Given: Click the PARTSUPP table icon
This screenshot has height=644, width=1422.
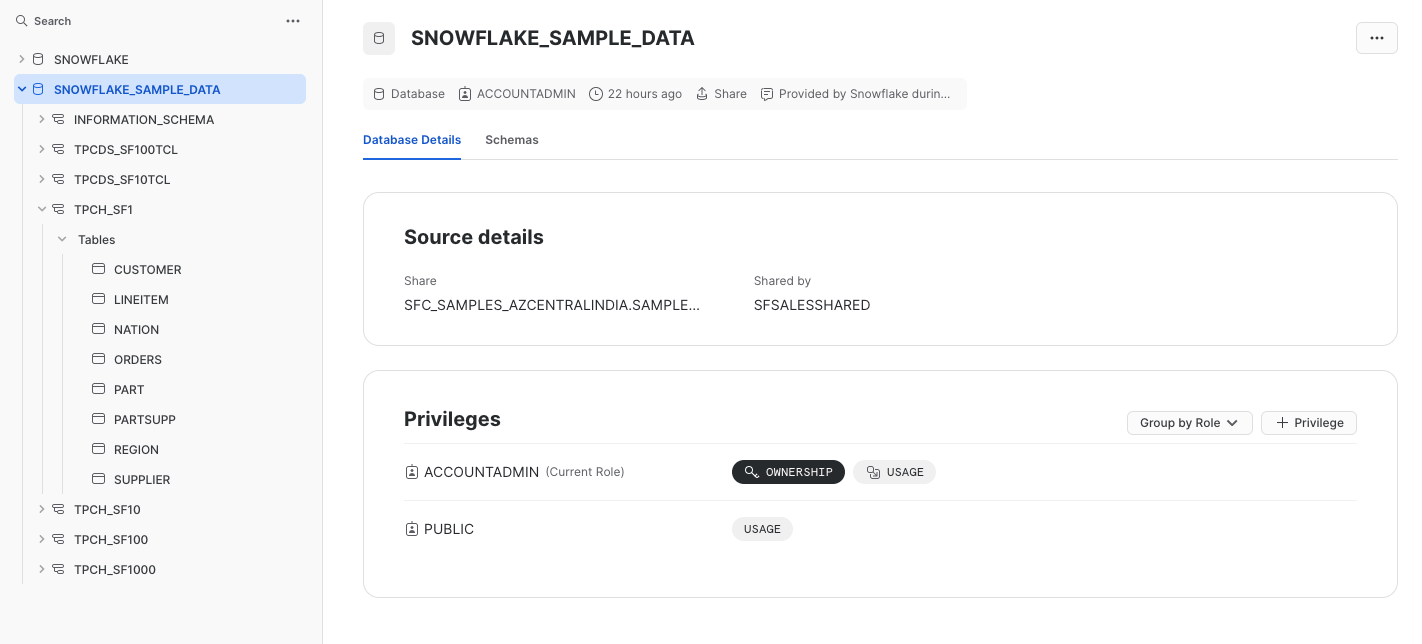Looking at the screenshot, I should 98,419.
